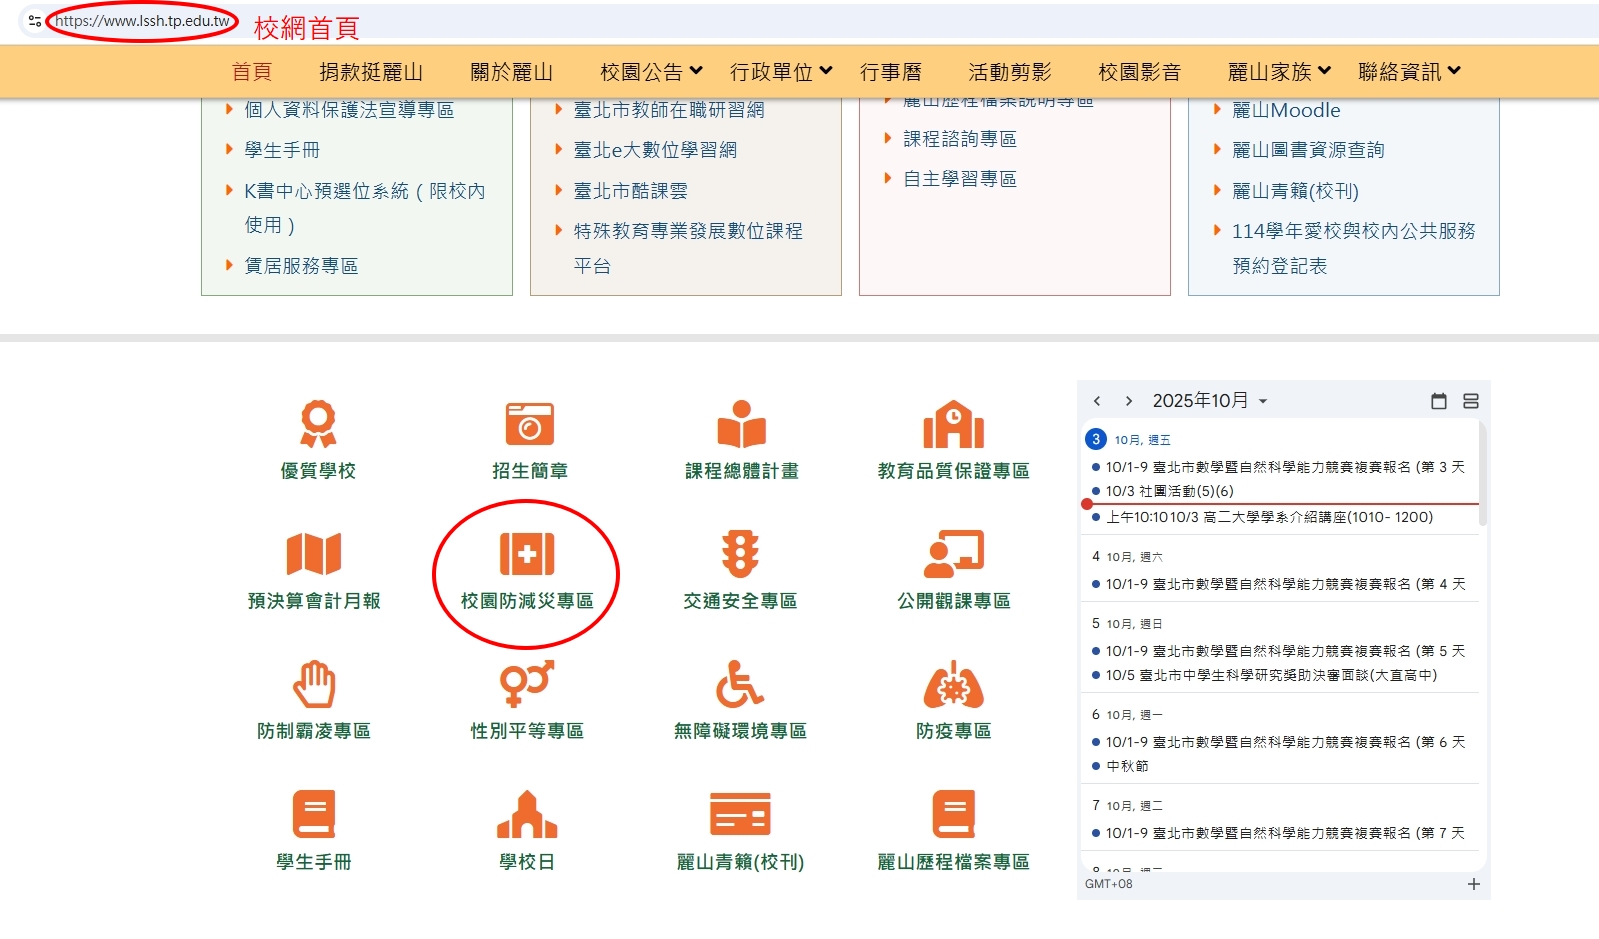
Task: Open the 麗山Moodle link
Action: coord(1286,110)
